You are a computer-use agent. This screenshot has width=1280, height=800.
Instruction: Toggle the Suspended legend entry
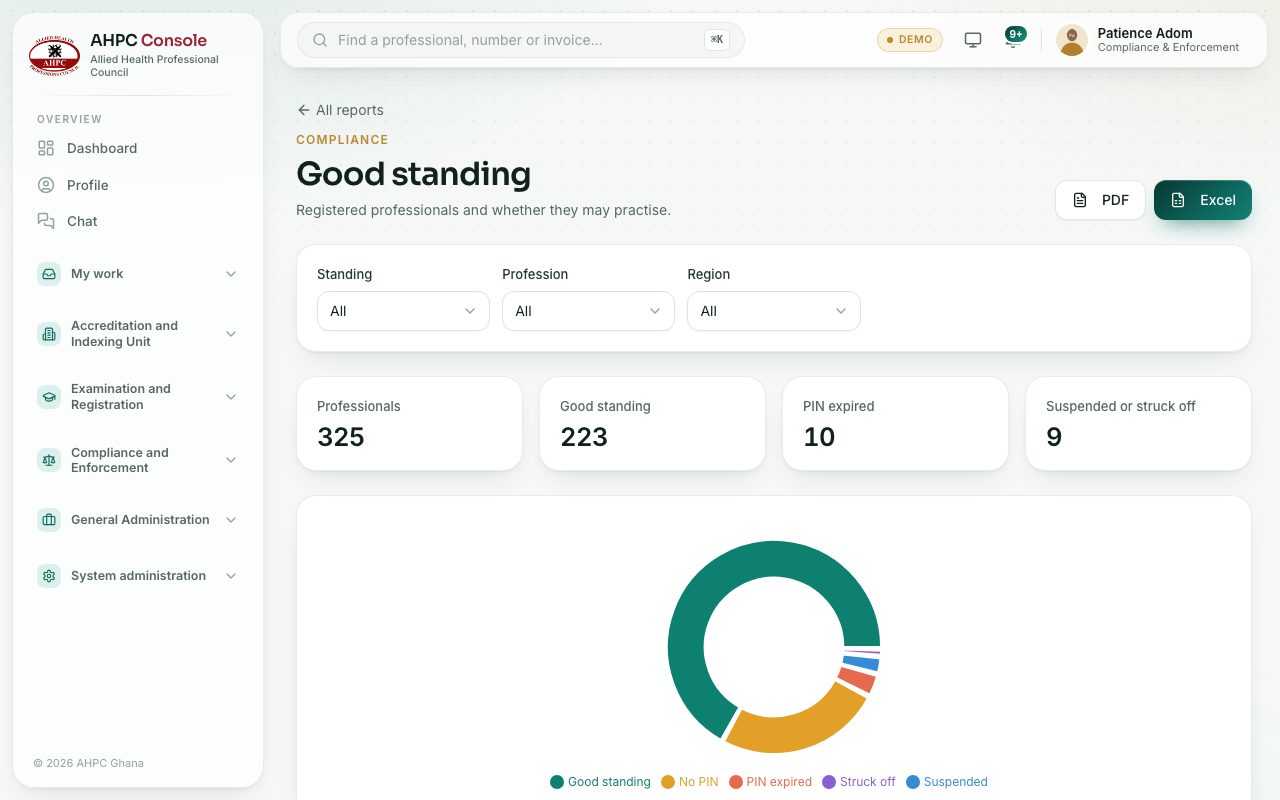coord(947,782)
